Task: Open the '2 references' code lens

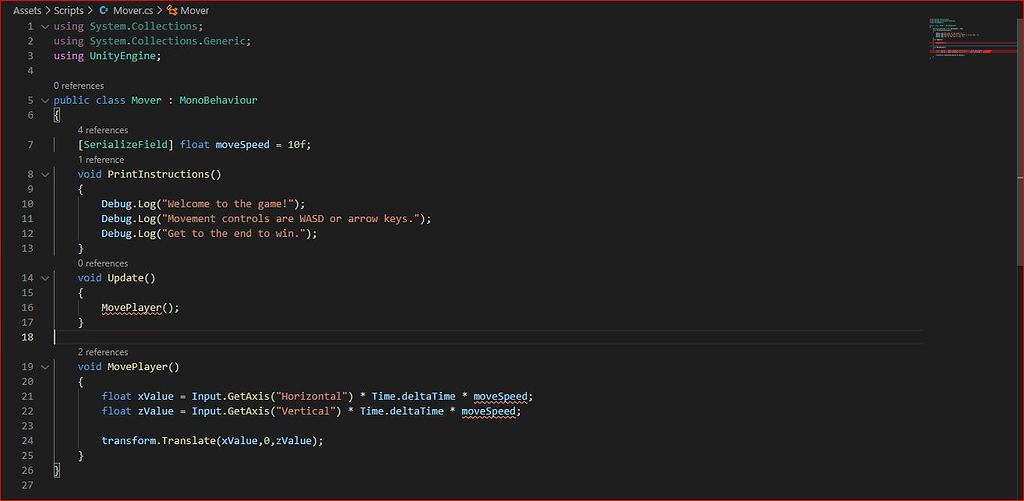Action: 103,352
